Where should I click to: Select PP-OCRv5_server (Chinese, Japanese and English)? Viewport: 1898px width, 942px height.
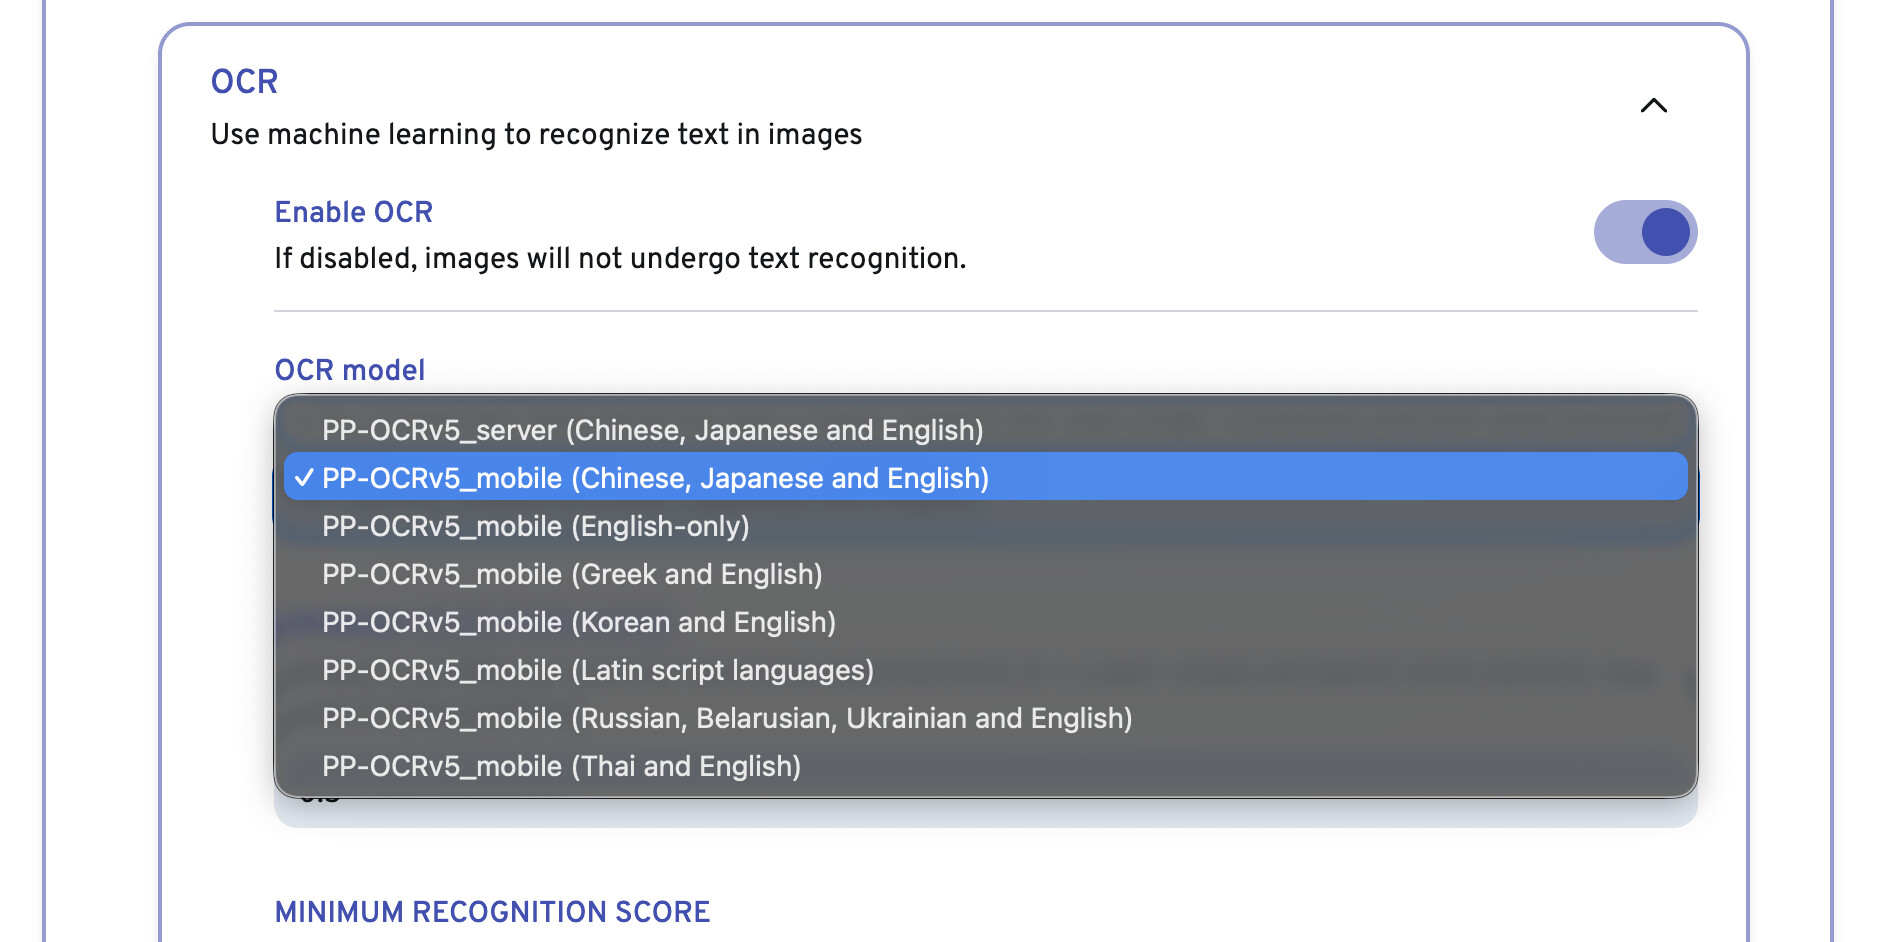click(x=652, y=430)
